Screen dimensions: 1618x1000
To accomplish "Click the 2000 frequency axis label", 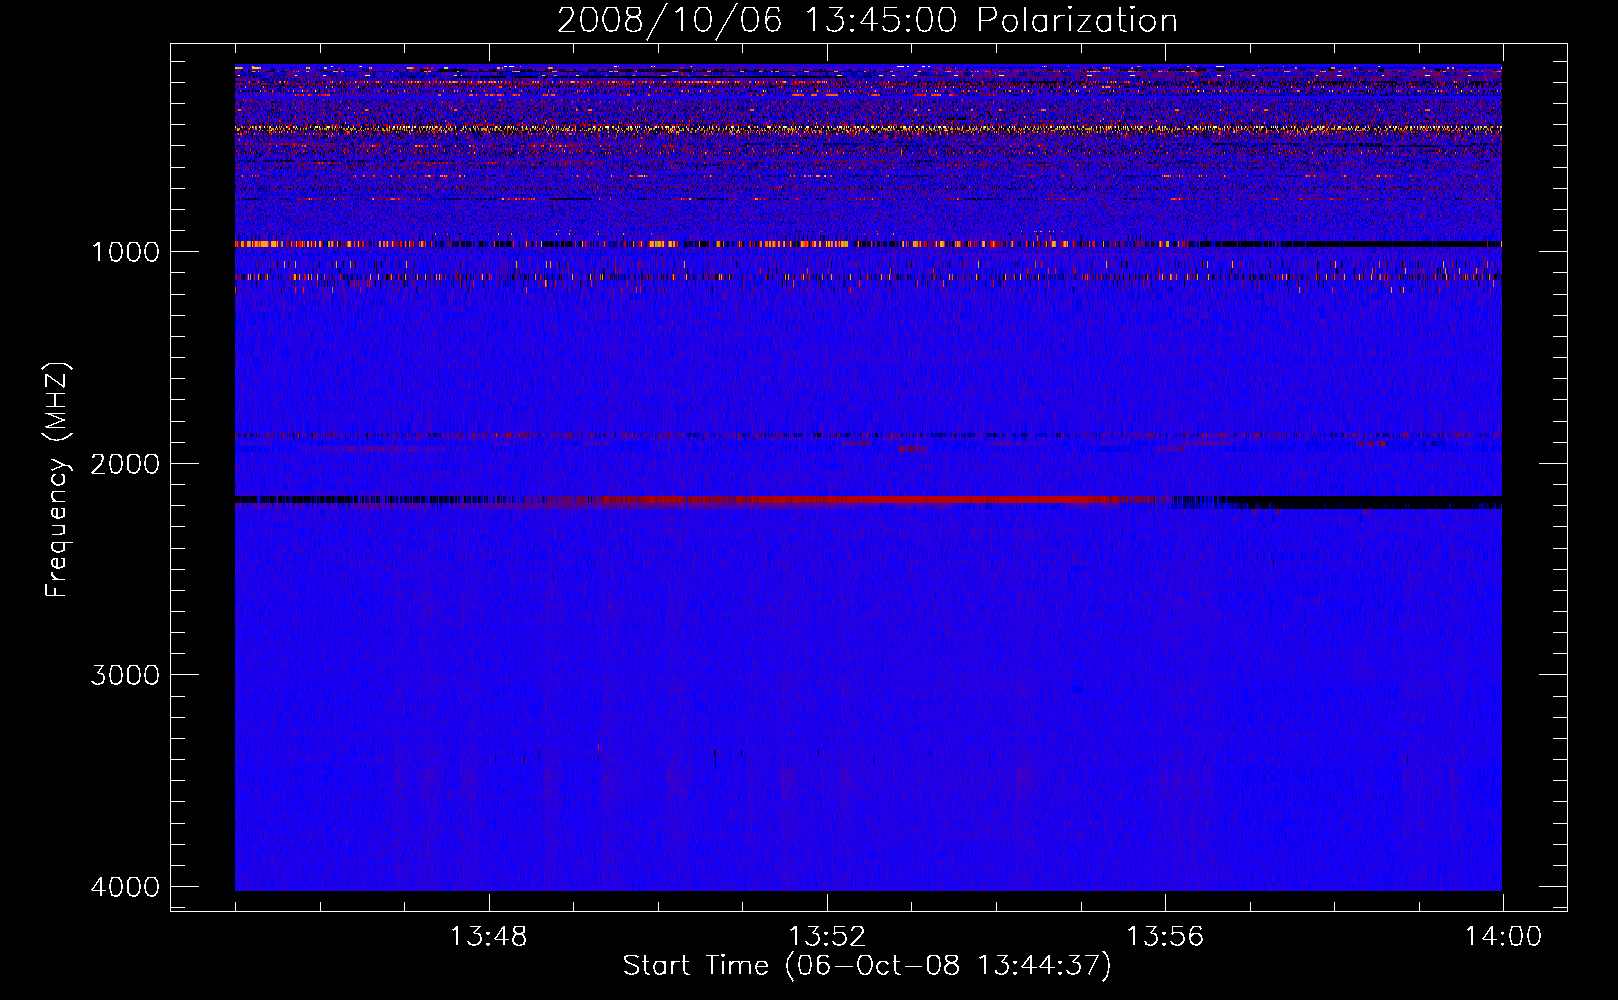I will coord(125,463).
